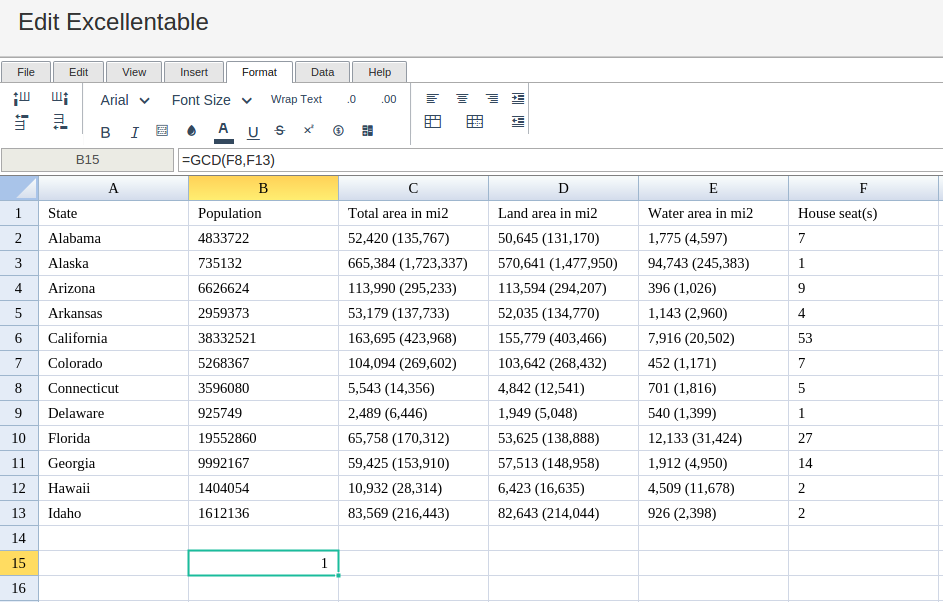Click the cell fill color droplet icon
Image resolution: width=943 pixels, height=602 pixels.
pyautogui.click(x=191, y=131)
